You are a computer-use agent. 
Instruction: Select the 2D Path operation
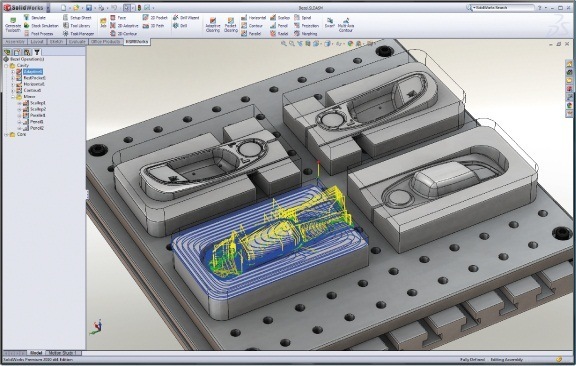(154, 25)
